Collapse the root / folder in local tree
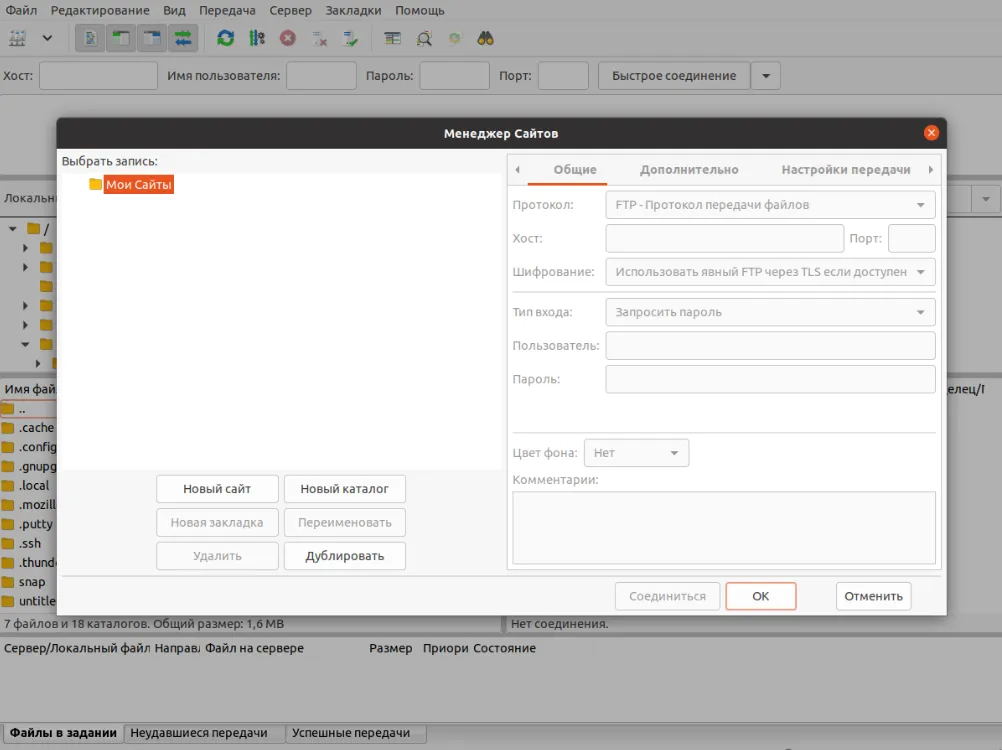 [x=13, y=229]
